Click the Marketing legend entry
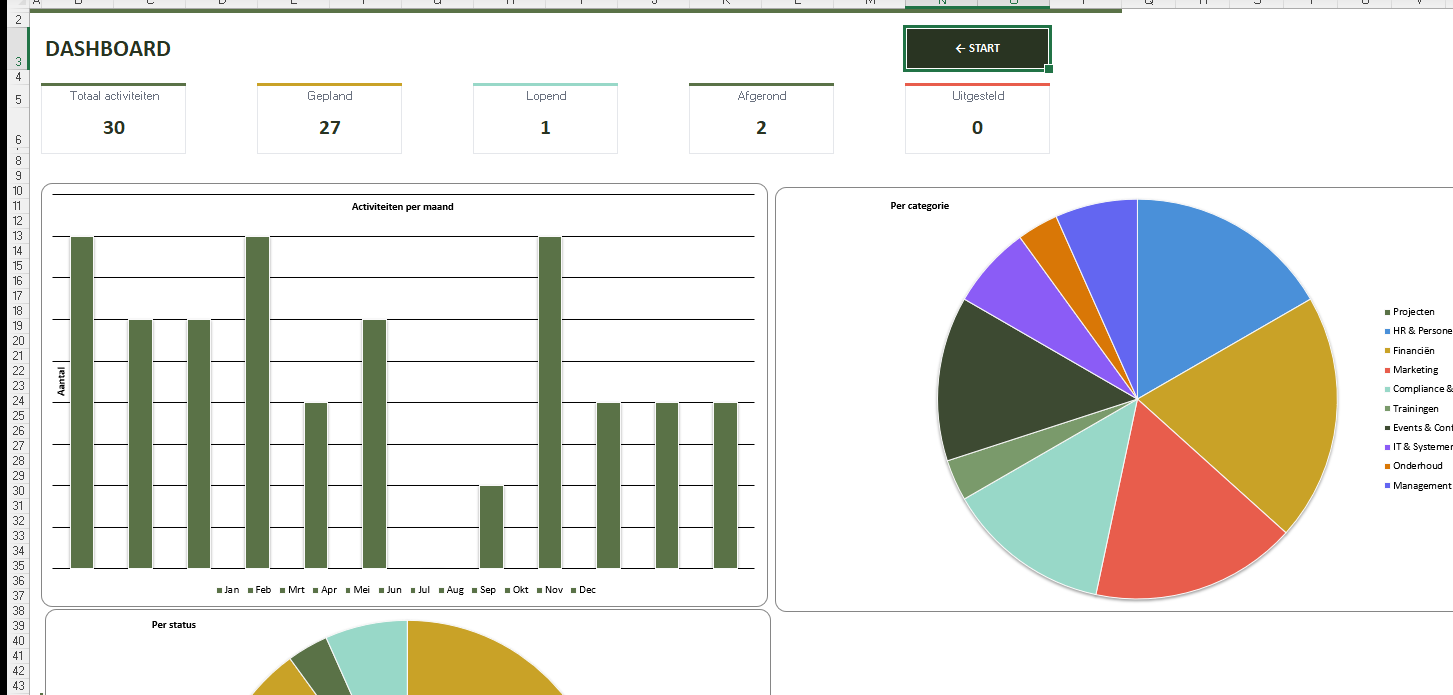This screenshot has height=695, width=1453. pyautogui.click(x=1415, y=370)
